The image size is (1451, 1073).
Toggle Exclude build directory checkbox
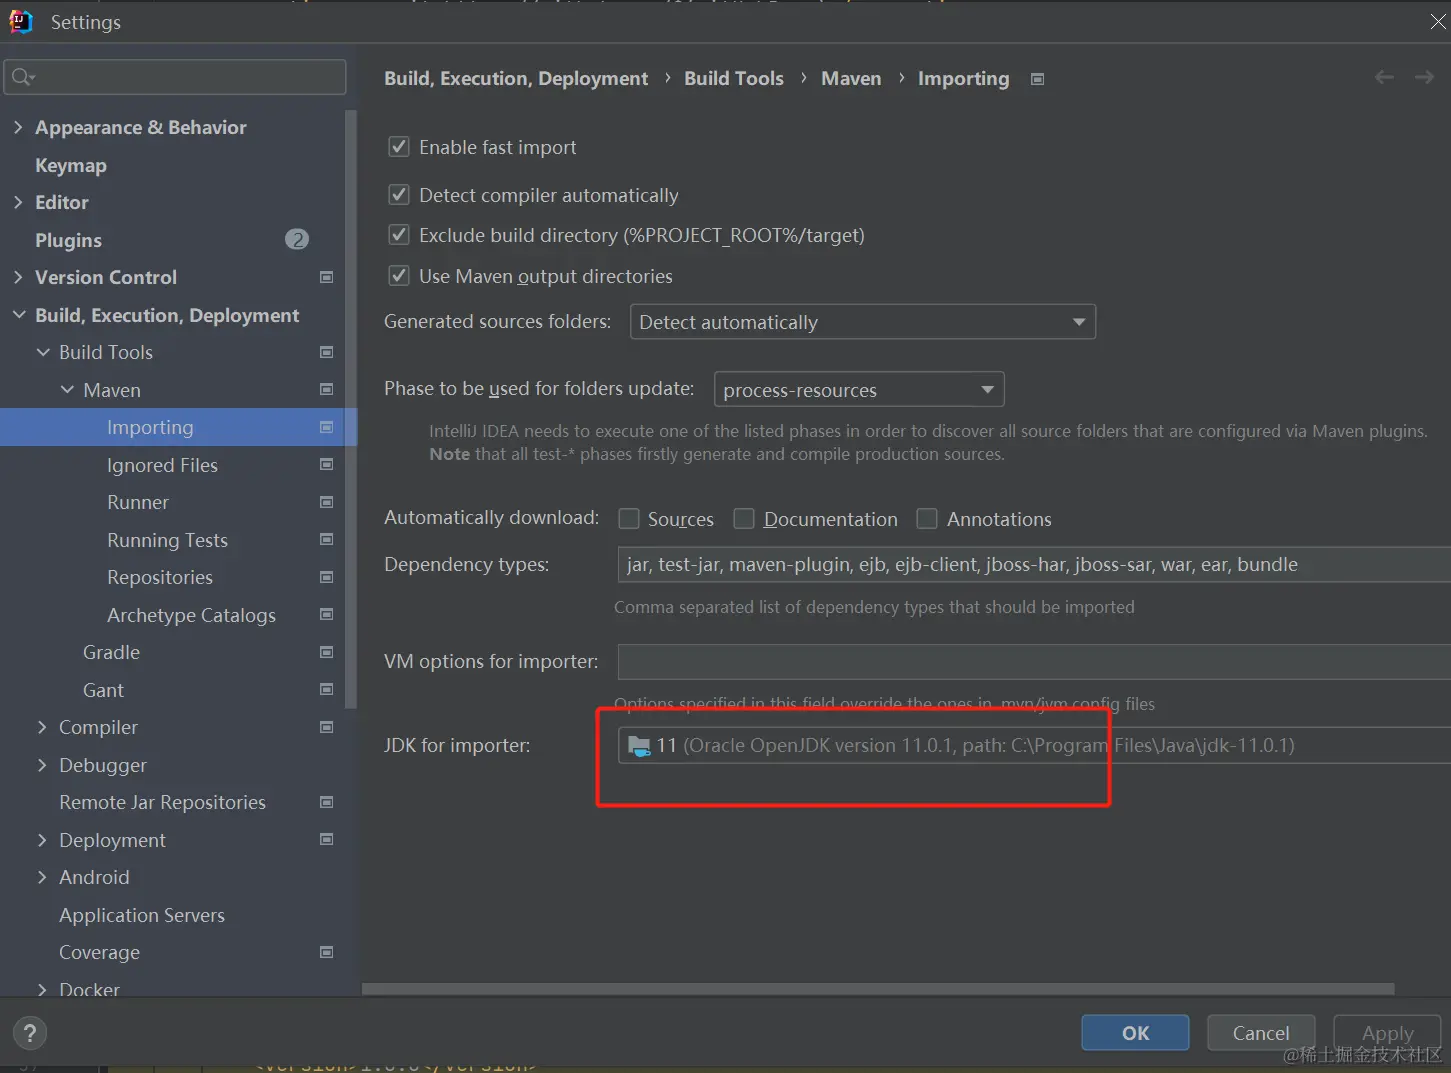(398, 235)
